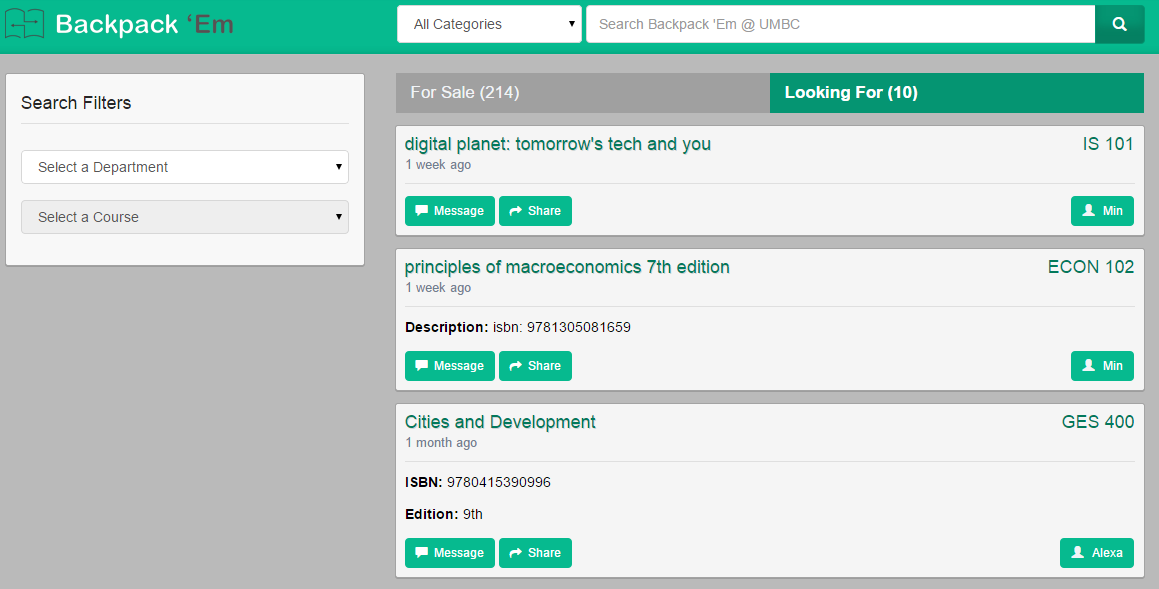
Task: Open the GES 400 course link
Action: tap(1098, 422)
